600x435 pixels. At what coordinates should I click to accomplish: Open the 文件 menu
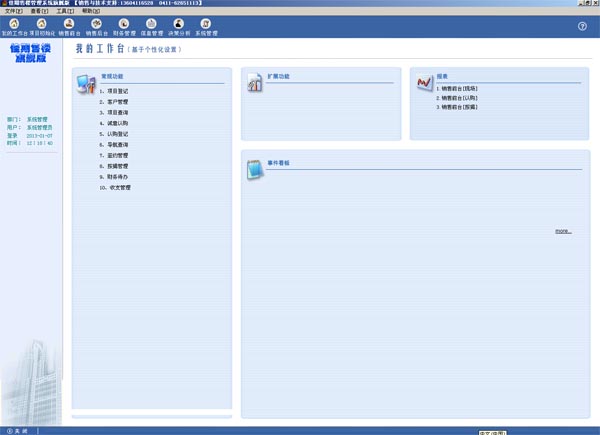click(x=14, y=11)
